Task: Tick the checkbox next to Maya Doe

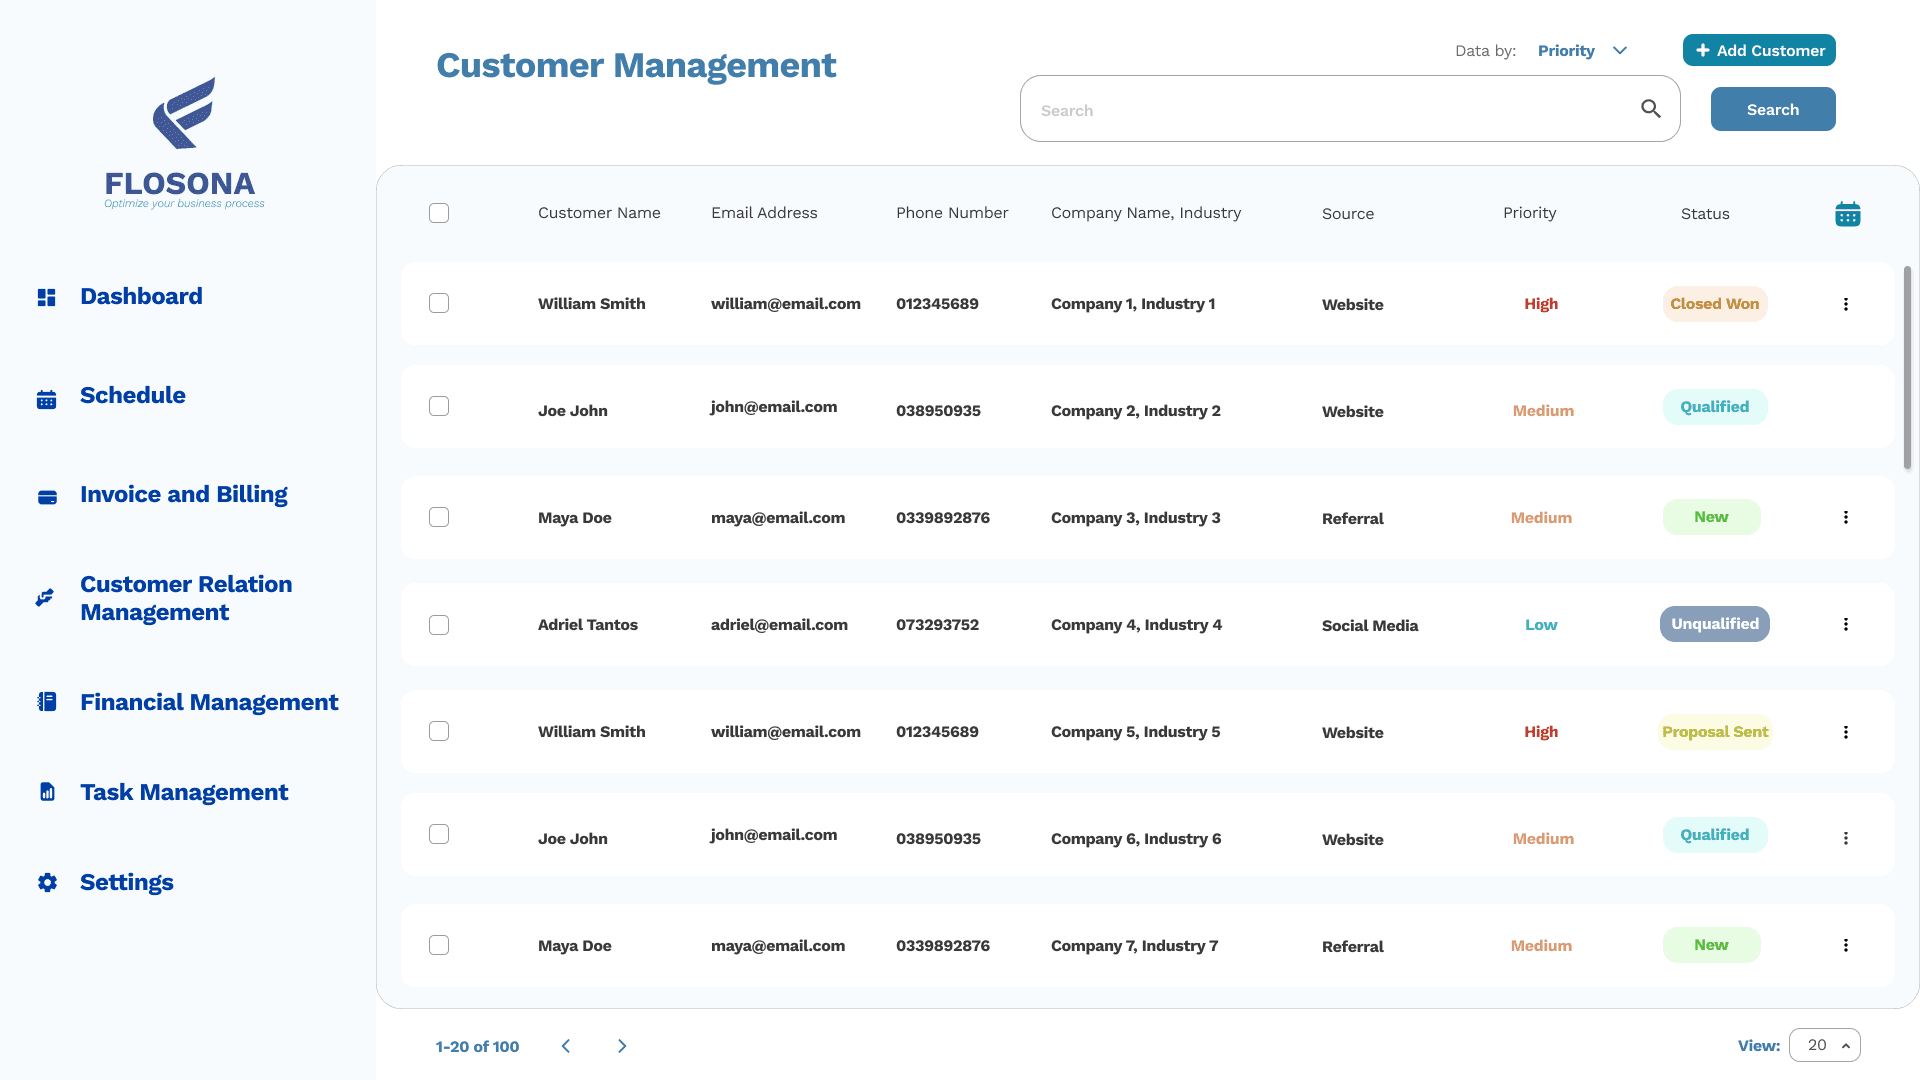Action: tap(439, 517)
